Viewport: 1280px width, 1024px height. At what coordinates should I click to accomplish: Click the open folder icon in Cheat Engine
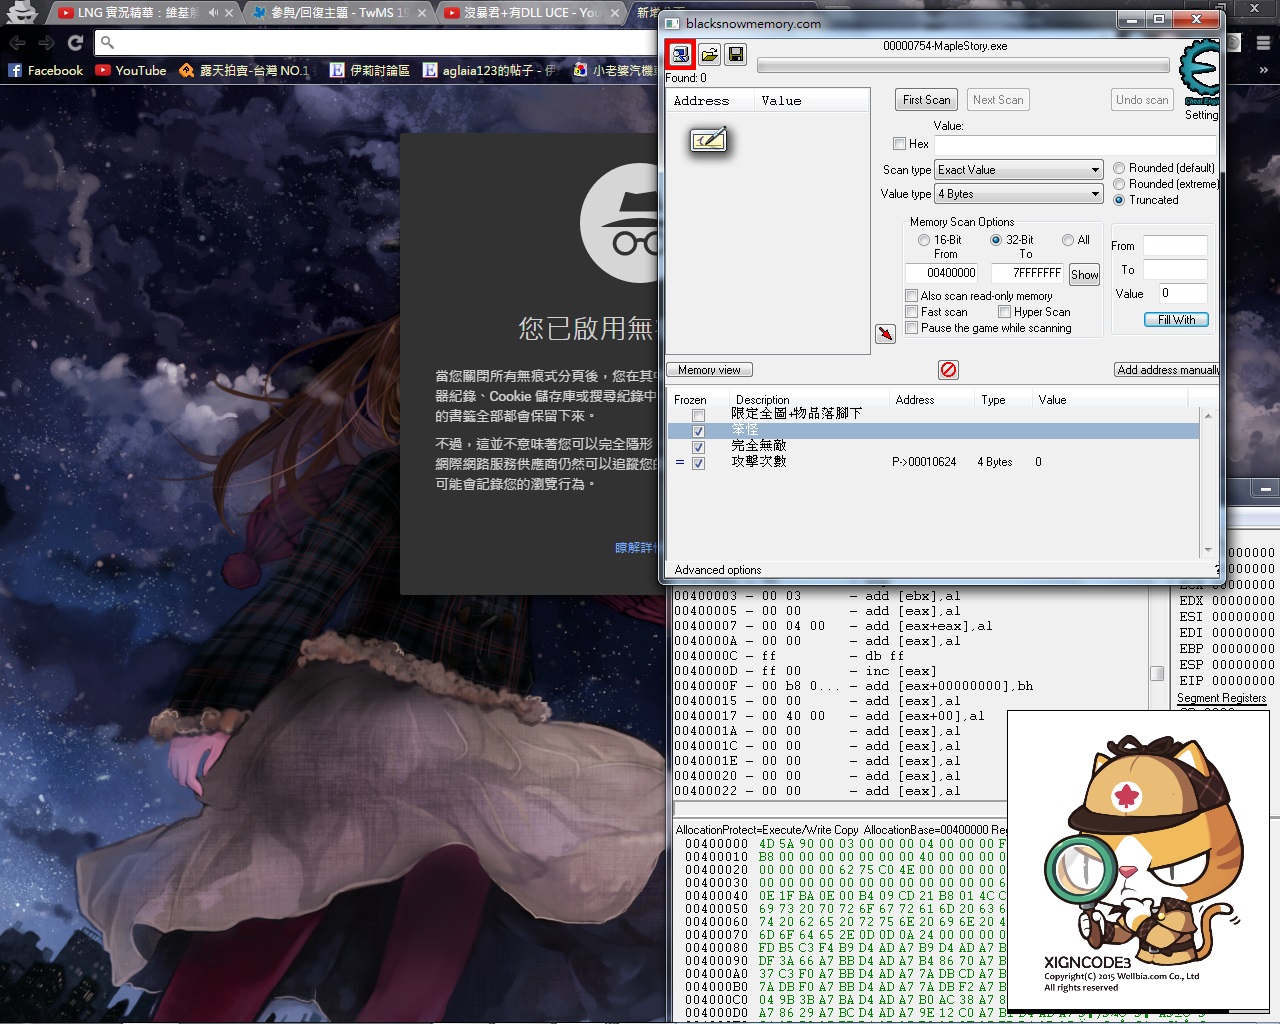[709, 54]
